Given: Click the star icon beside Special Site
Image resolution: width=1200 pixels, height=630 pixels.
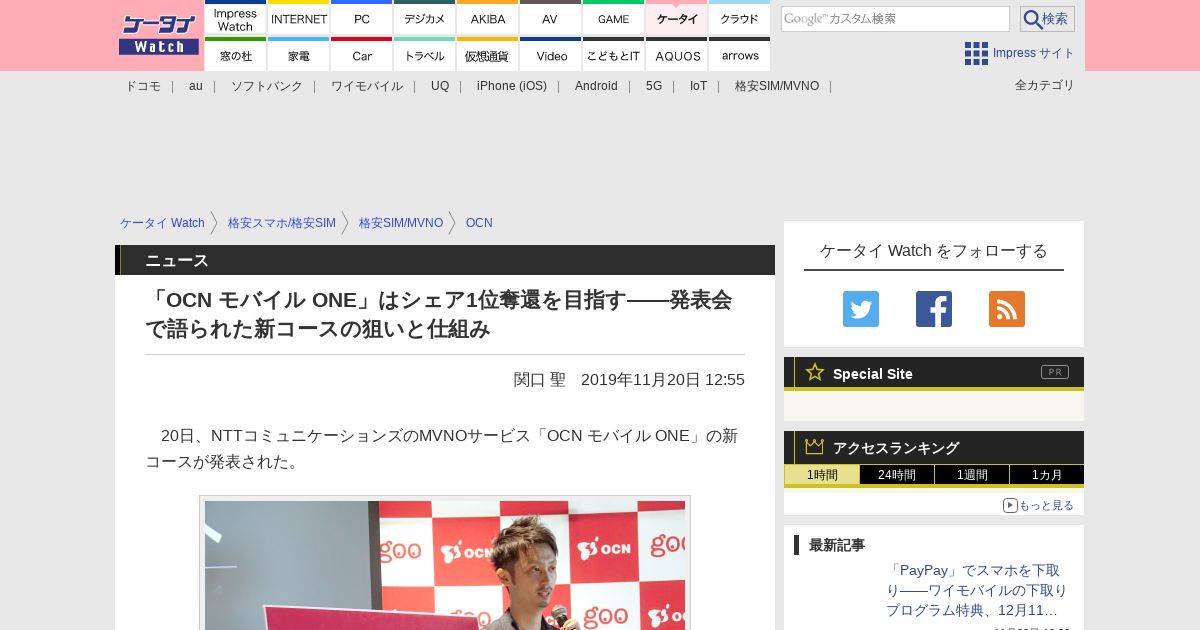Looking at the screenshot, I should point(815,372).
